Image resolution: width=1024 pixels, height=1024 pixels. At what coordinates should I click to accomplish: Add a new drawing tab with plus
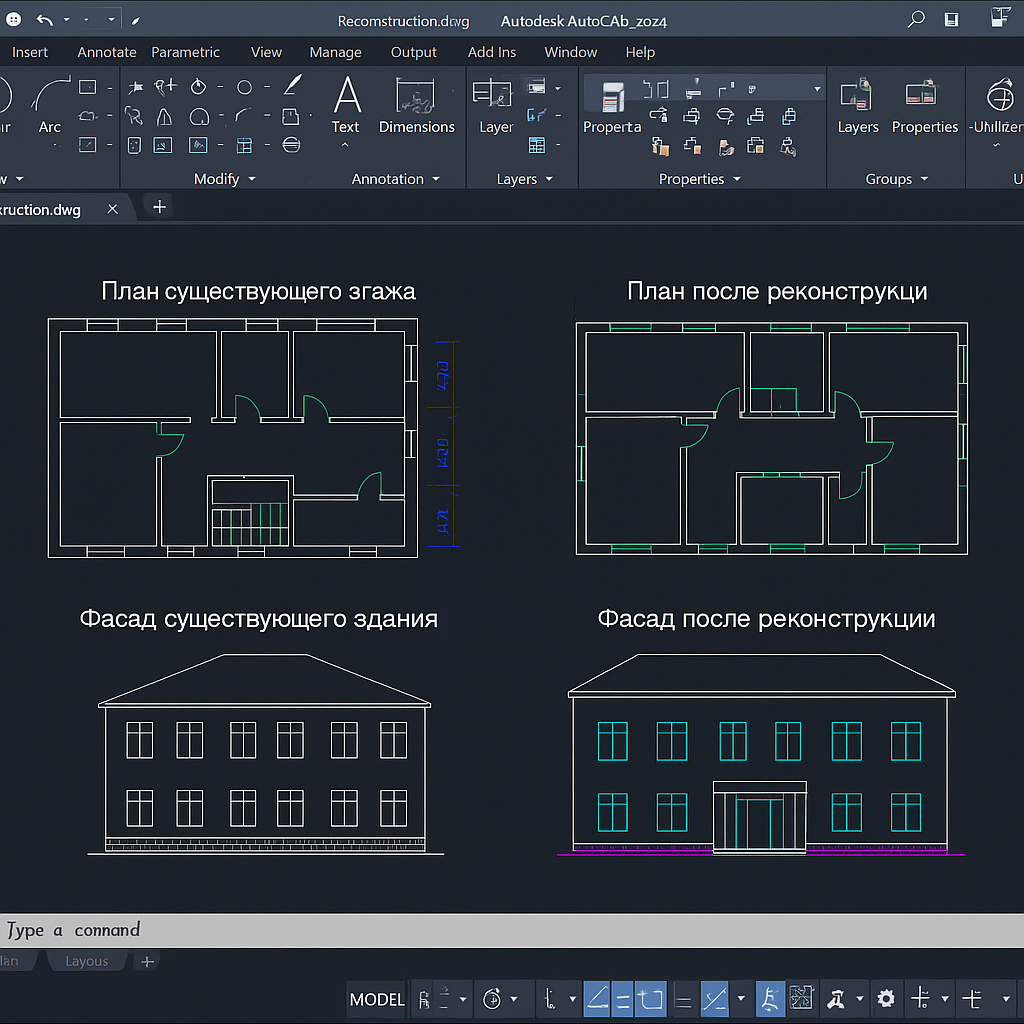point(159,207)
